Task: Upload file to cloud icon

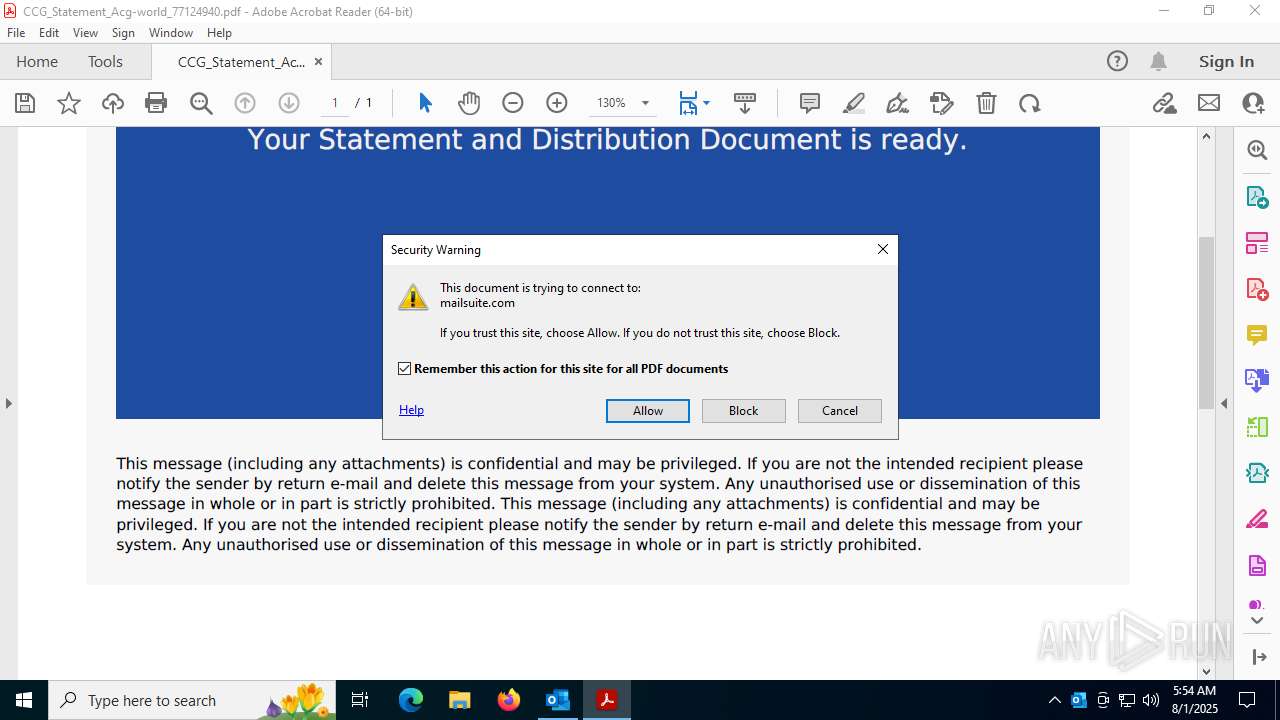Action: pos(113,103)
